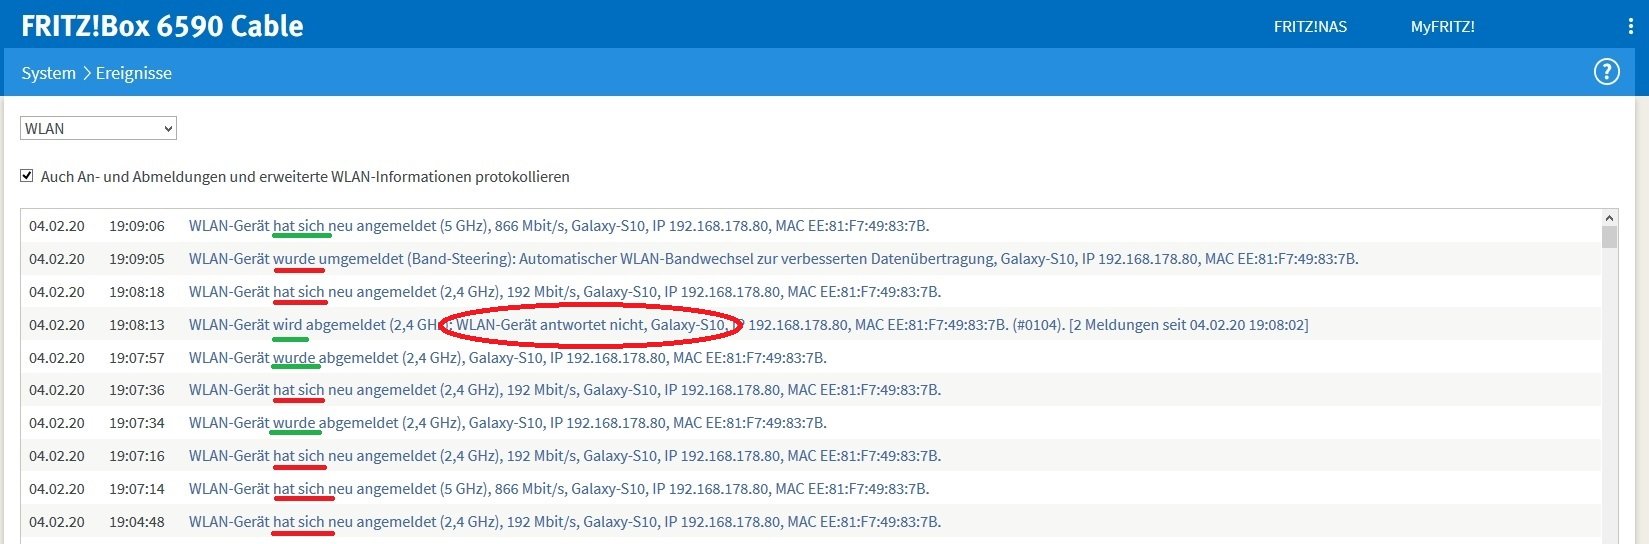Click scrollbar up arrow in event list
1649x544 pixels.
pos(1609,218)
